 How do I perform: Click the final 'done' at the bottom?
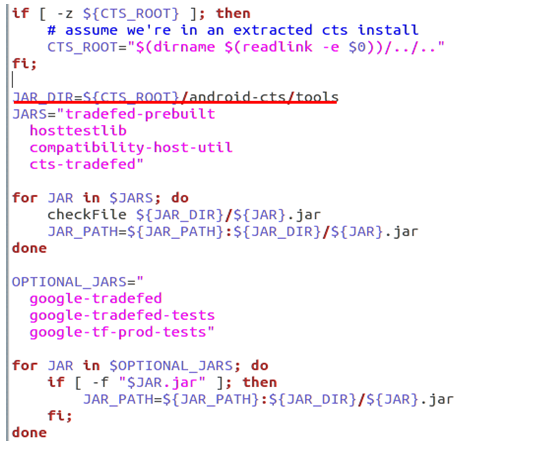[29, 433]
